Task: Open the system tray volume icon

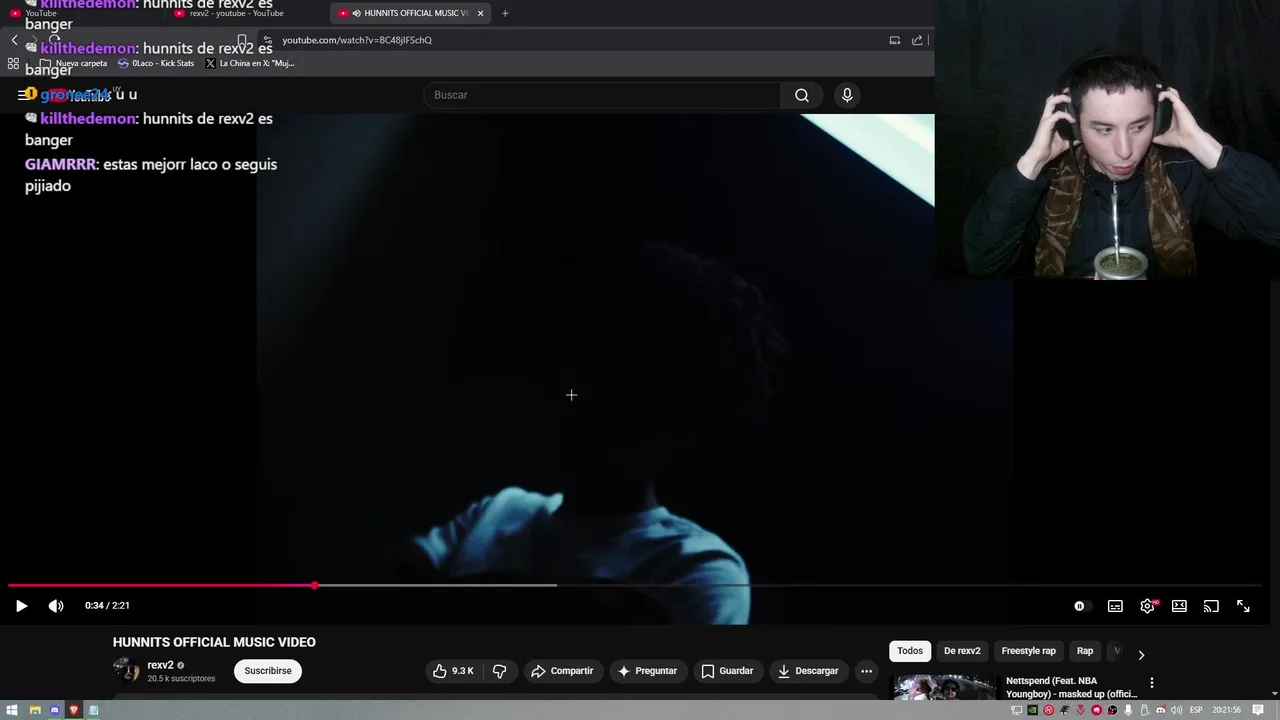Action: pos(1177,710)
